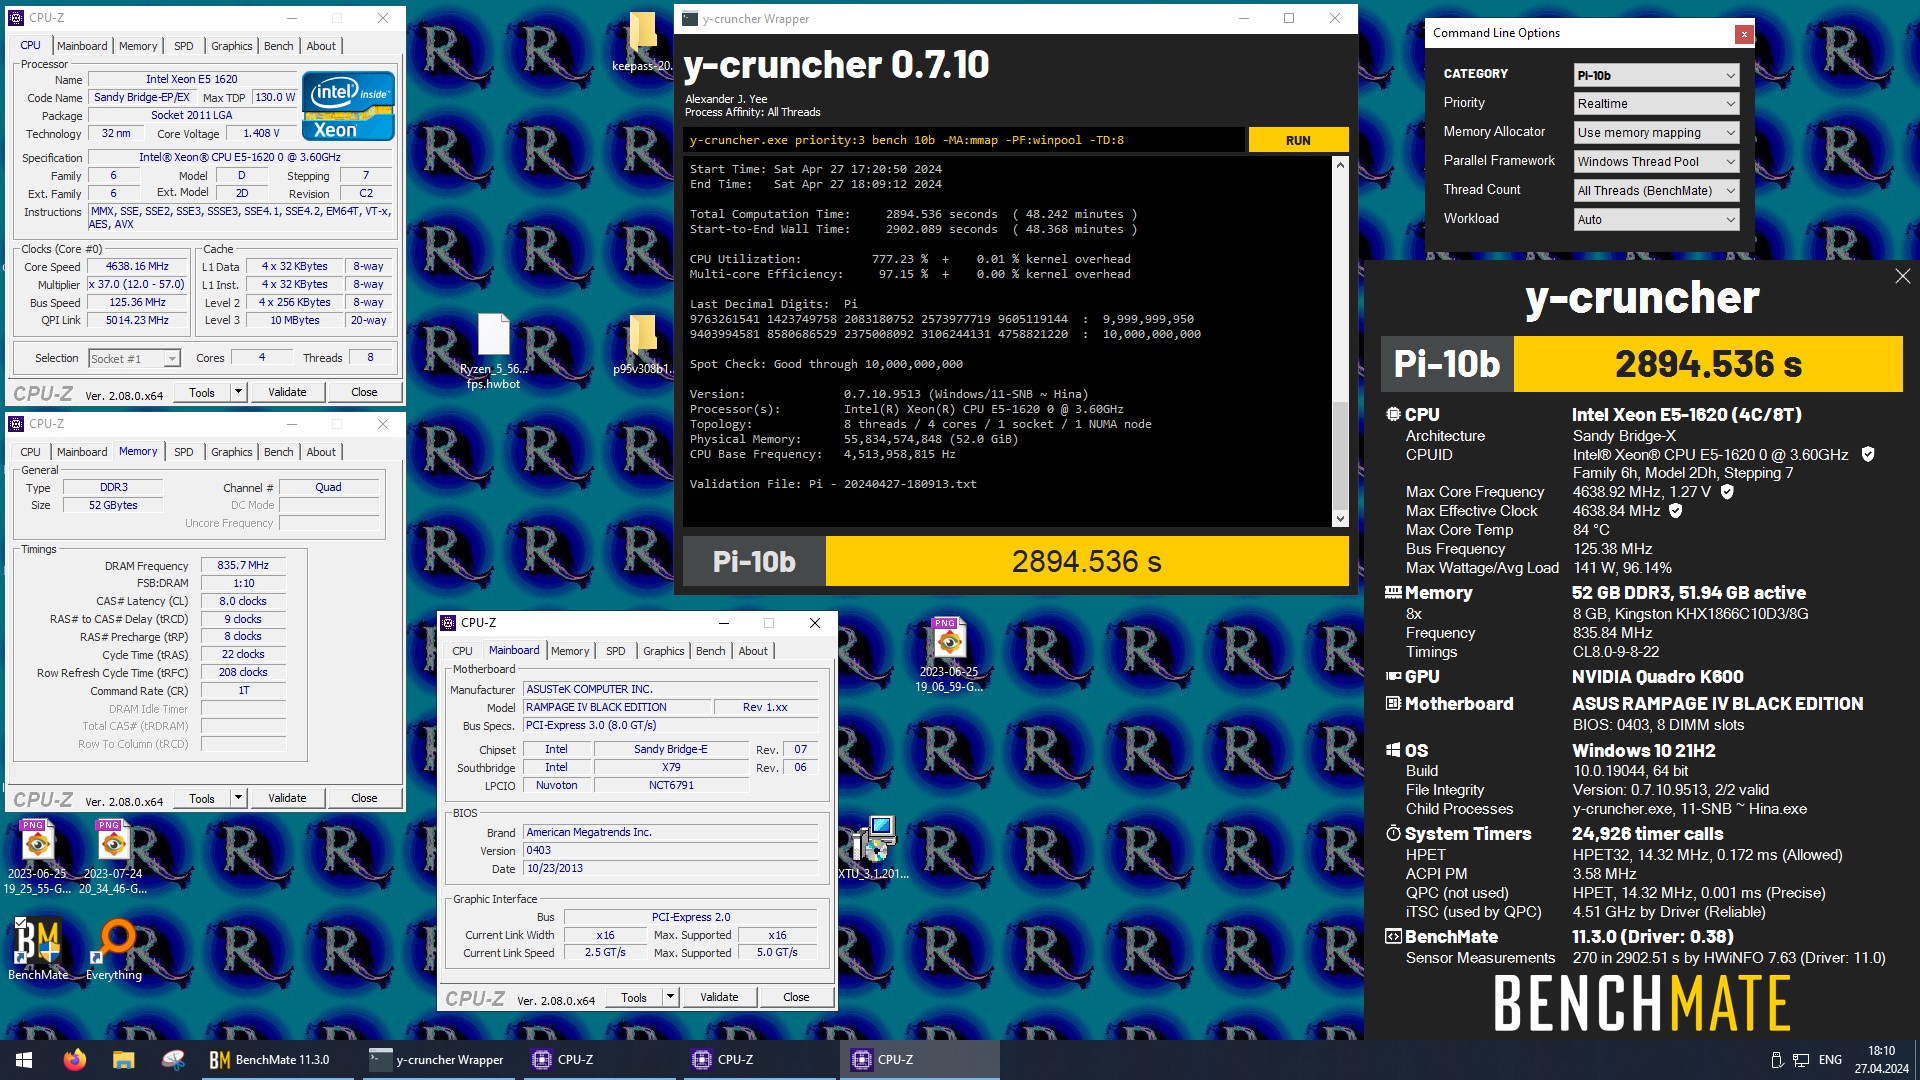Image resolution: width=1920 pixels, height=1080 pixels.
Task: Open the Socket #1 selection dropdown in CPU-Z
Action: coord(134,358)
